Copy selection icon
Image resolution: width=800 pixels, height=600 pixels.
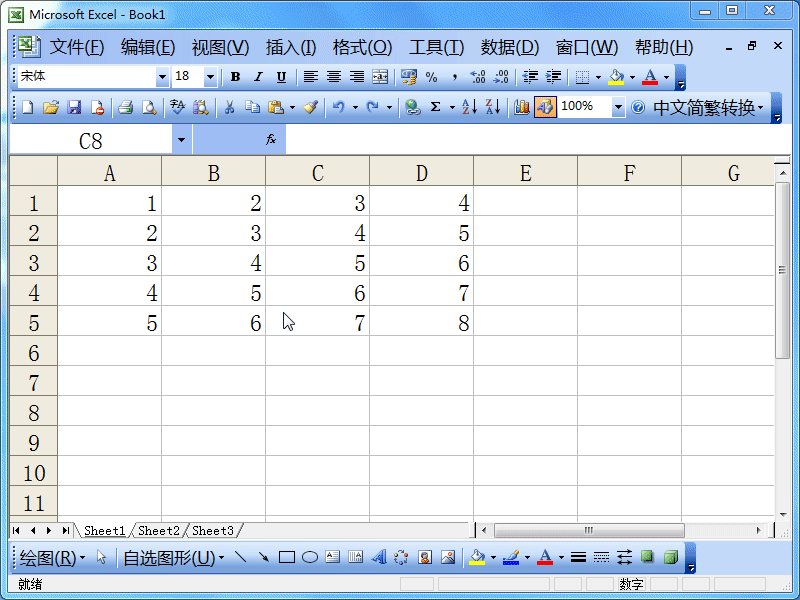[252, 108]
